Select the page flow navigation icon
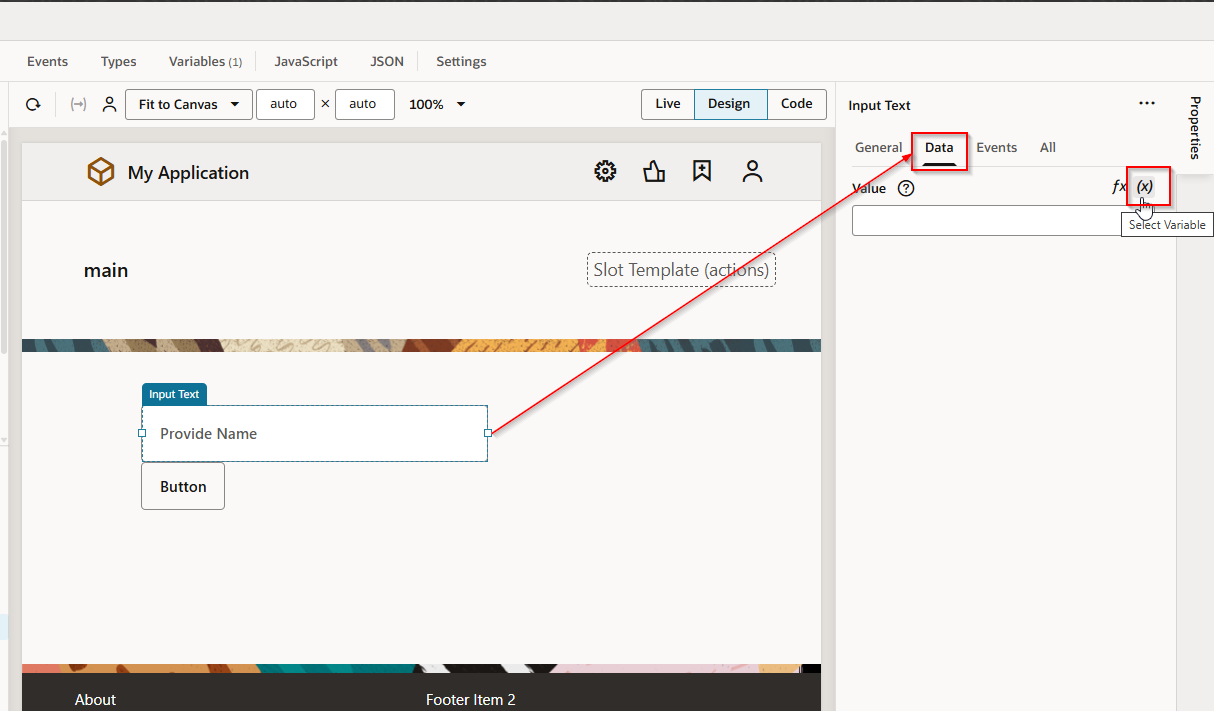The height and width of the screenshot is (711, 1214). pyautogui.click(x=77, y=104)
